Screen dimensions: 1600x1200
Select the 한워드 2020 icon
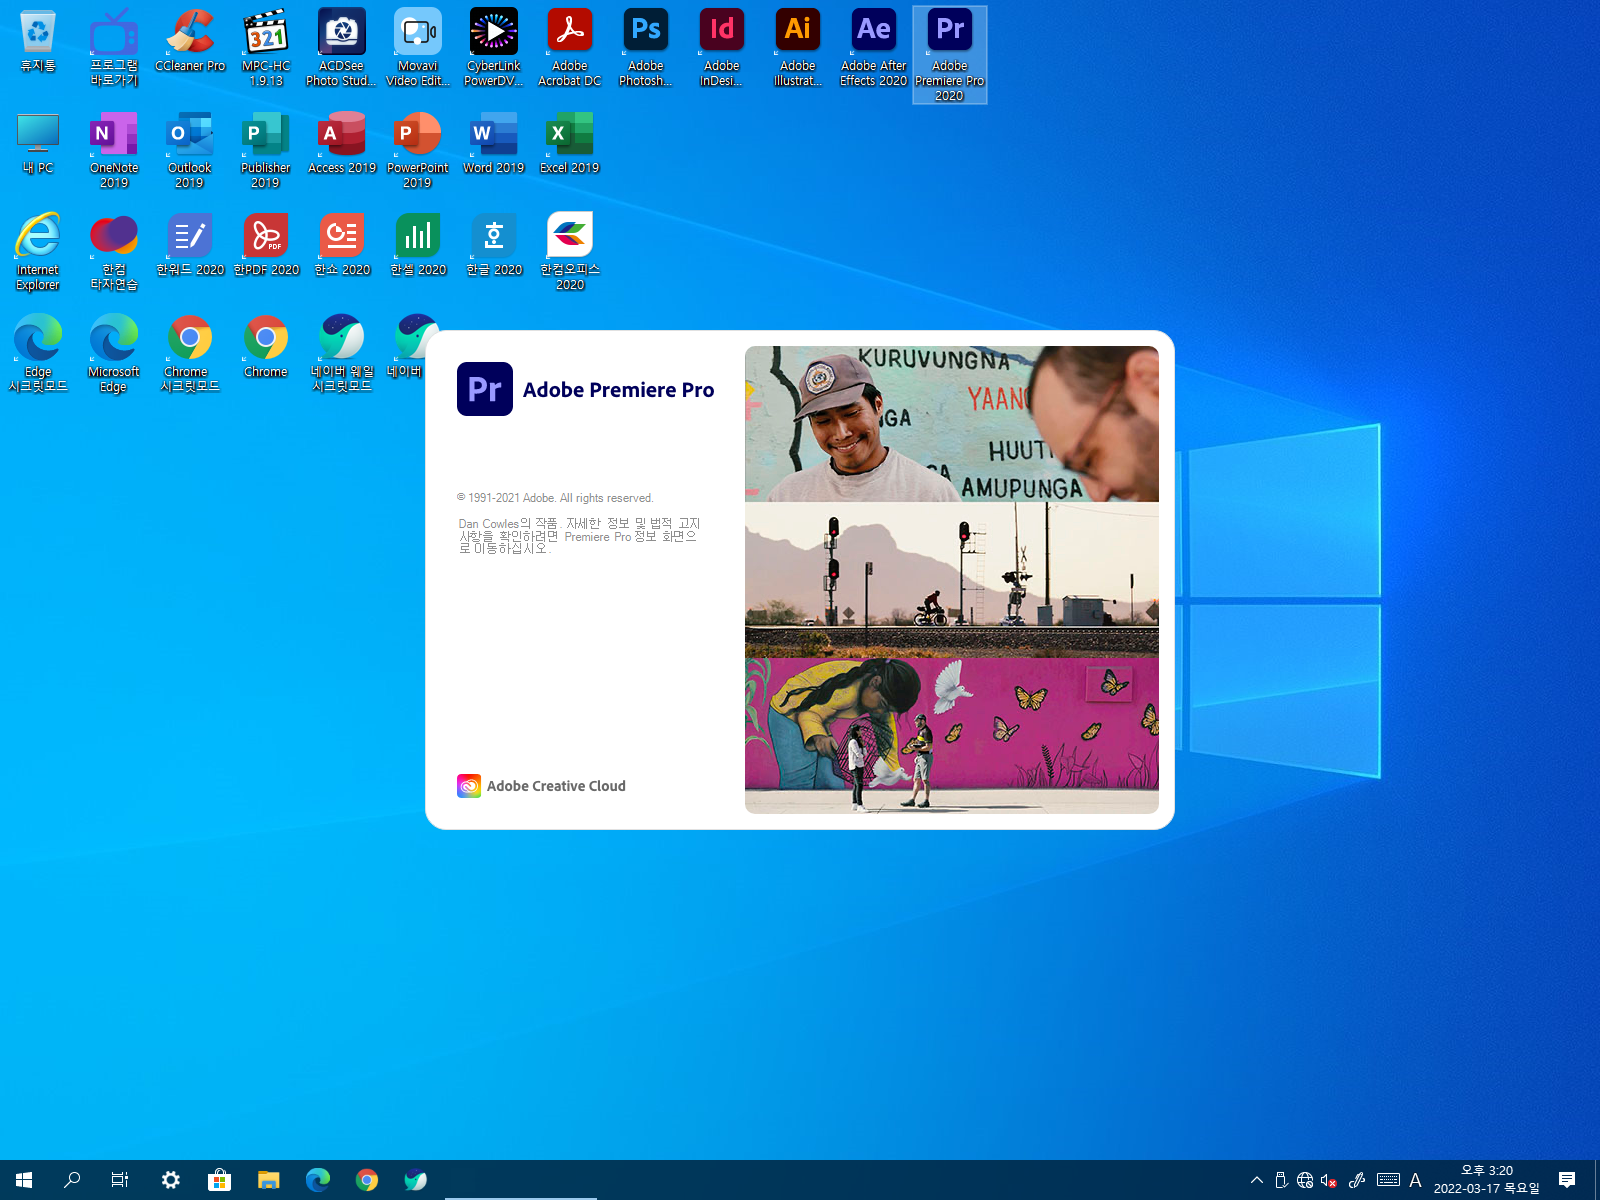190,245
